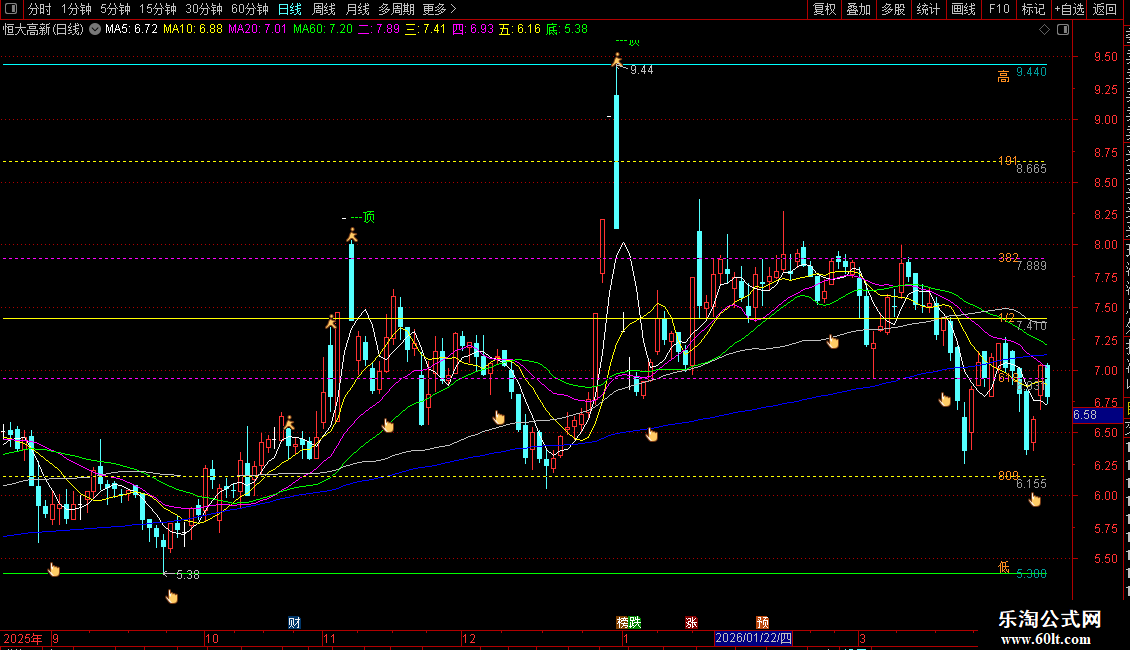1130x650 pixels.
Task: Click the 财 finance marker icon
Action: (x=294, y=622)
